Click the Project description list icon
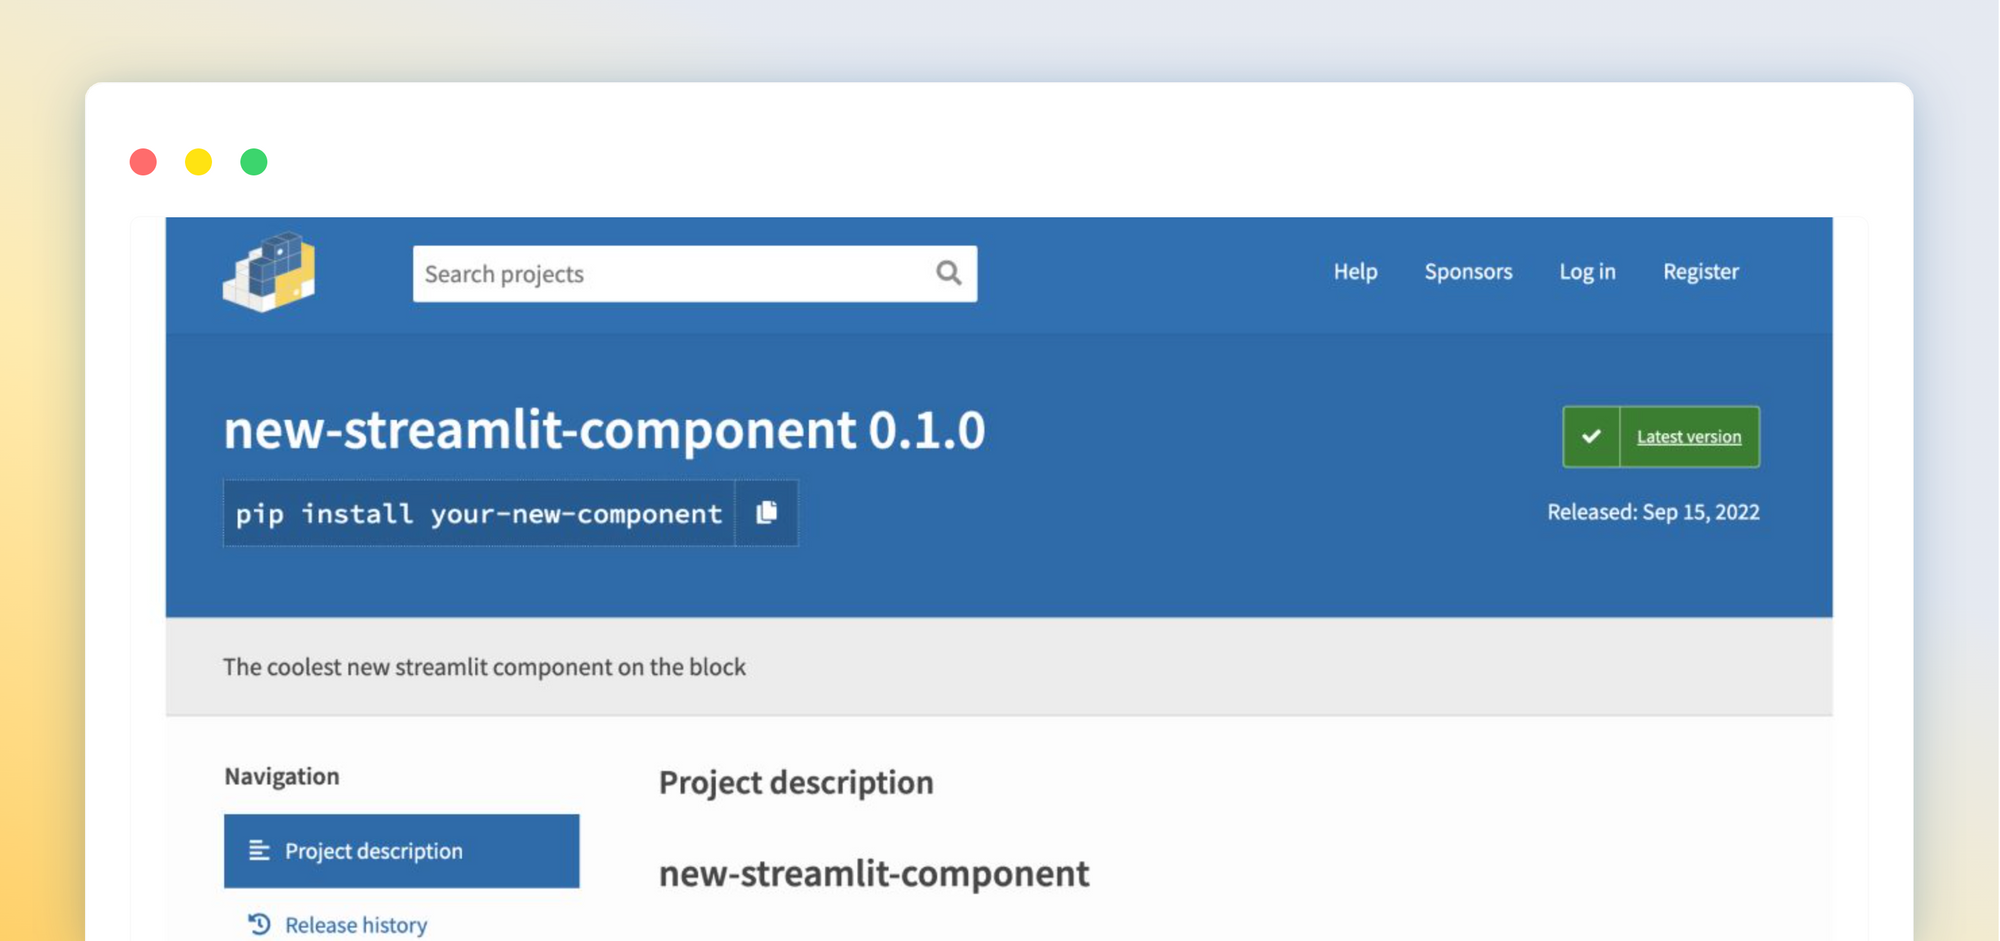Screen dimensions: 2000x941 point(258,850)
